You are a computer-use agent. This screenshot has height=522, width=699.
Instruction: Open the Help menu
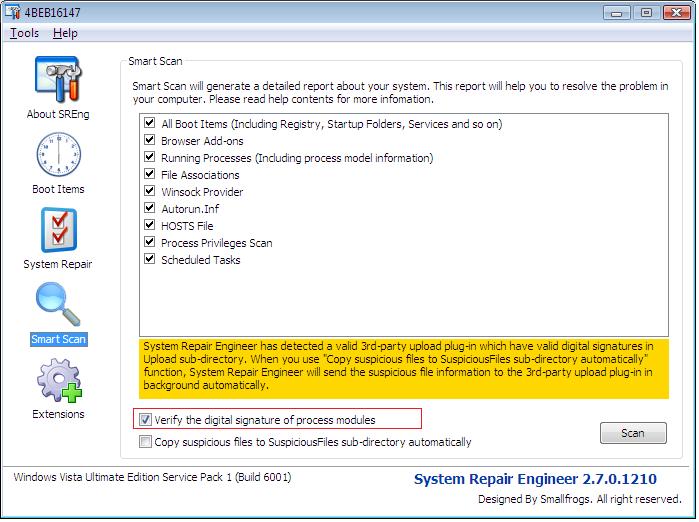(x=65, y=33)
